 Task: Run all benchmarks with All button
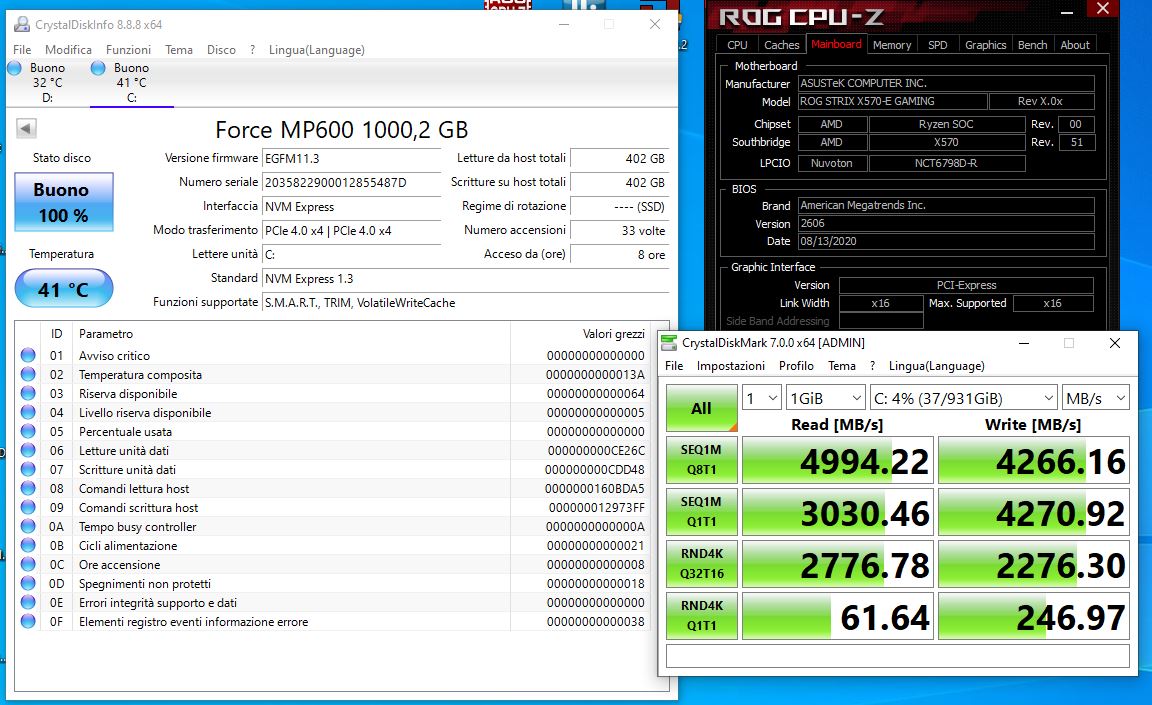pos(702,408)
